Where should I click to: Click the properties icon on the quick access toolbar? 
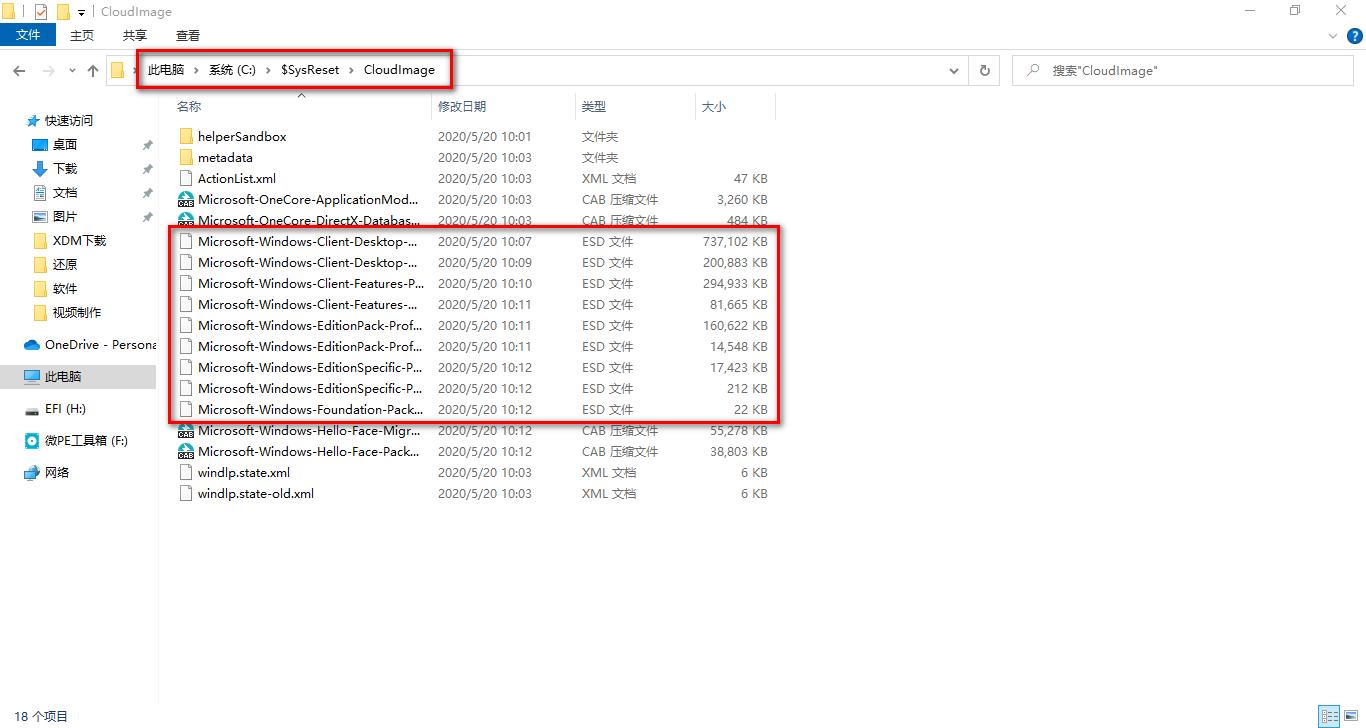point(43,11)
